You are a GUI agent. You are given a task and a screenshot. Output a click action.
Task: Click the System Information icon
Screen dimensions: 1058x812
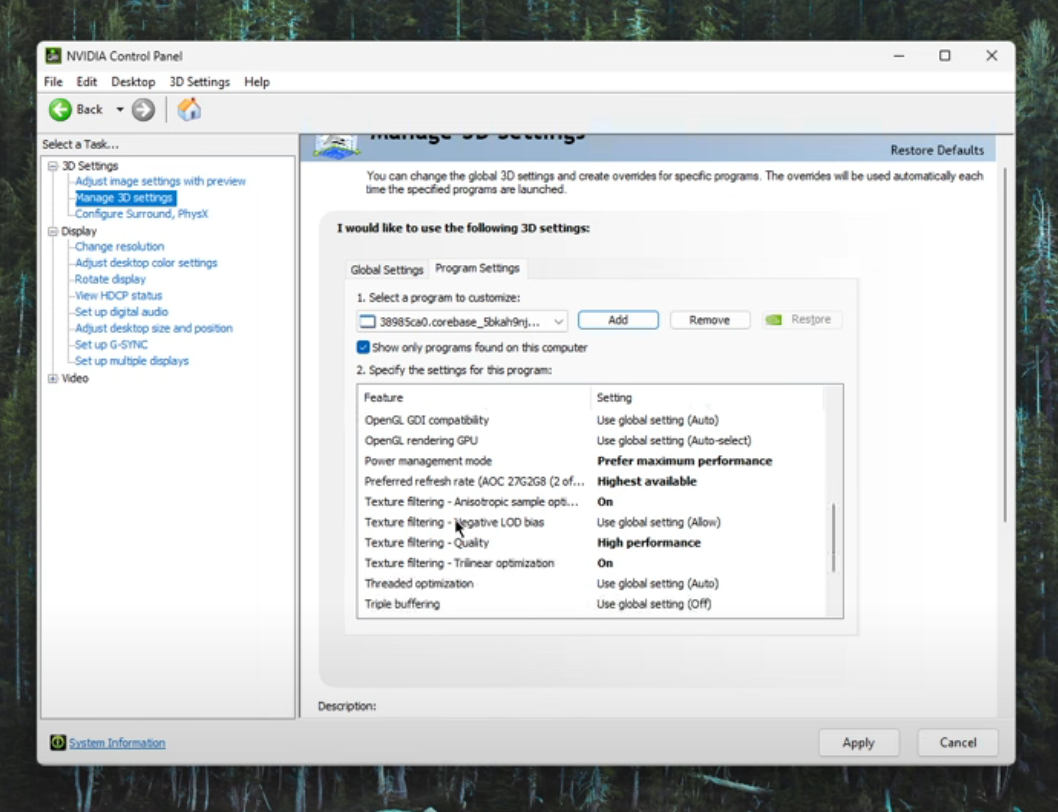pyautogui.click(x=58, y=742)
